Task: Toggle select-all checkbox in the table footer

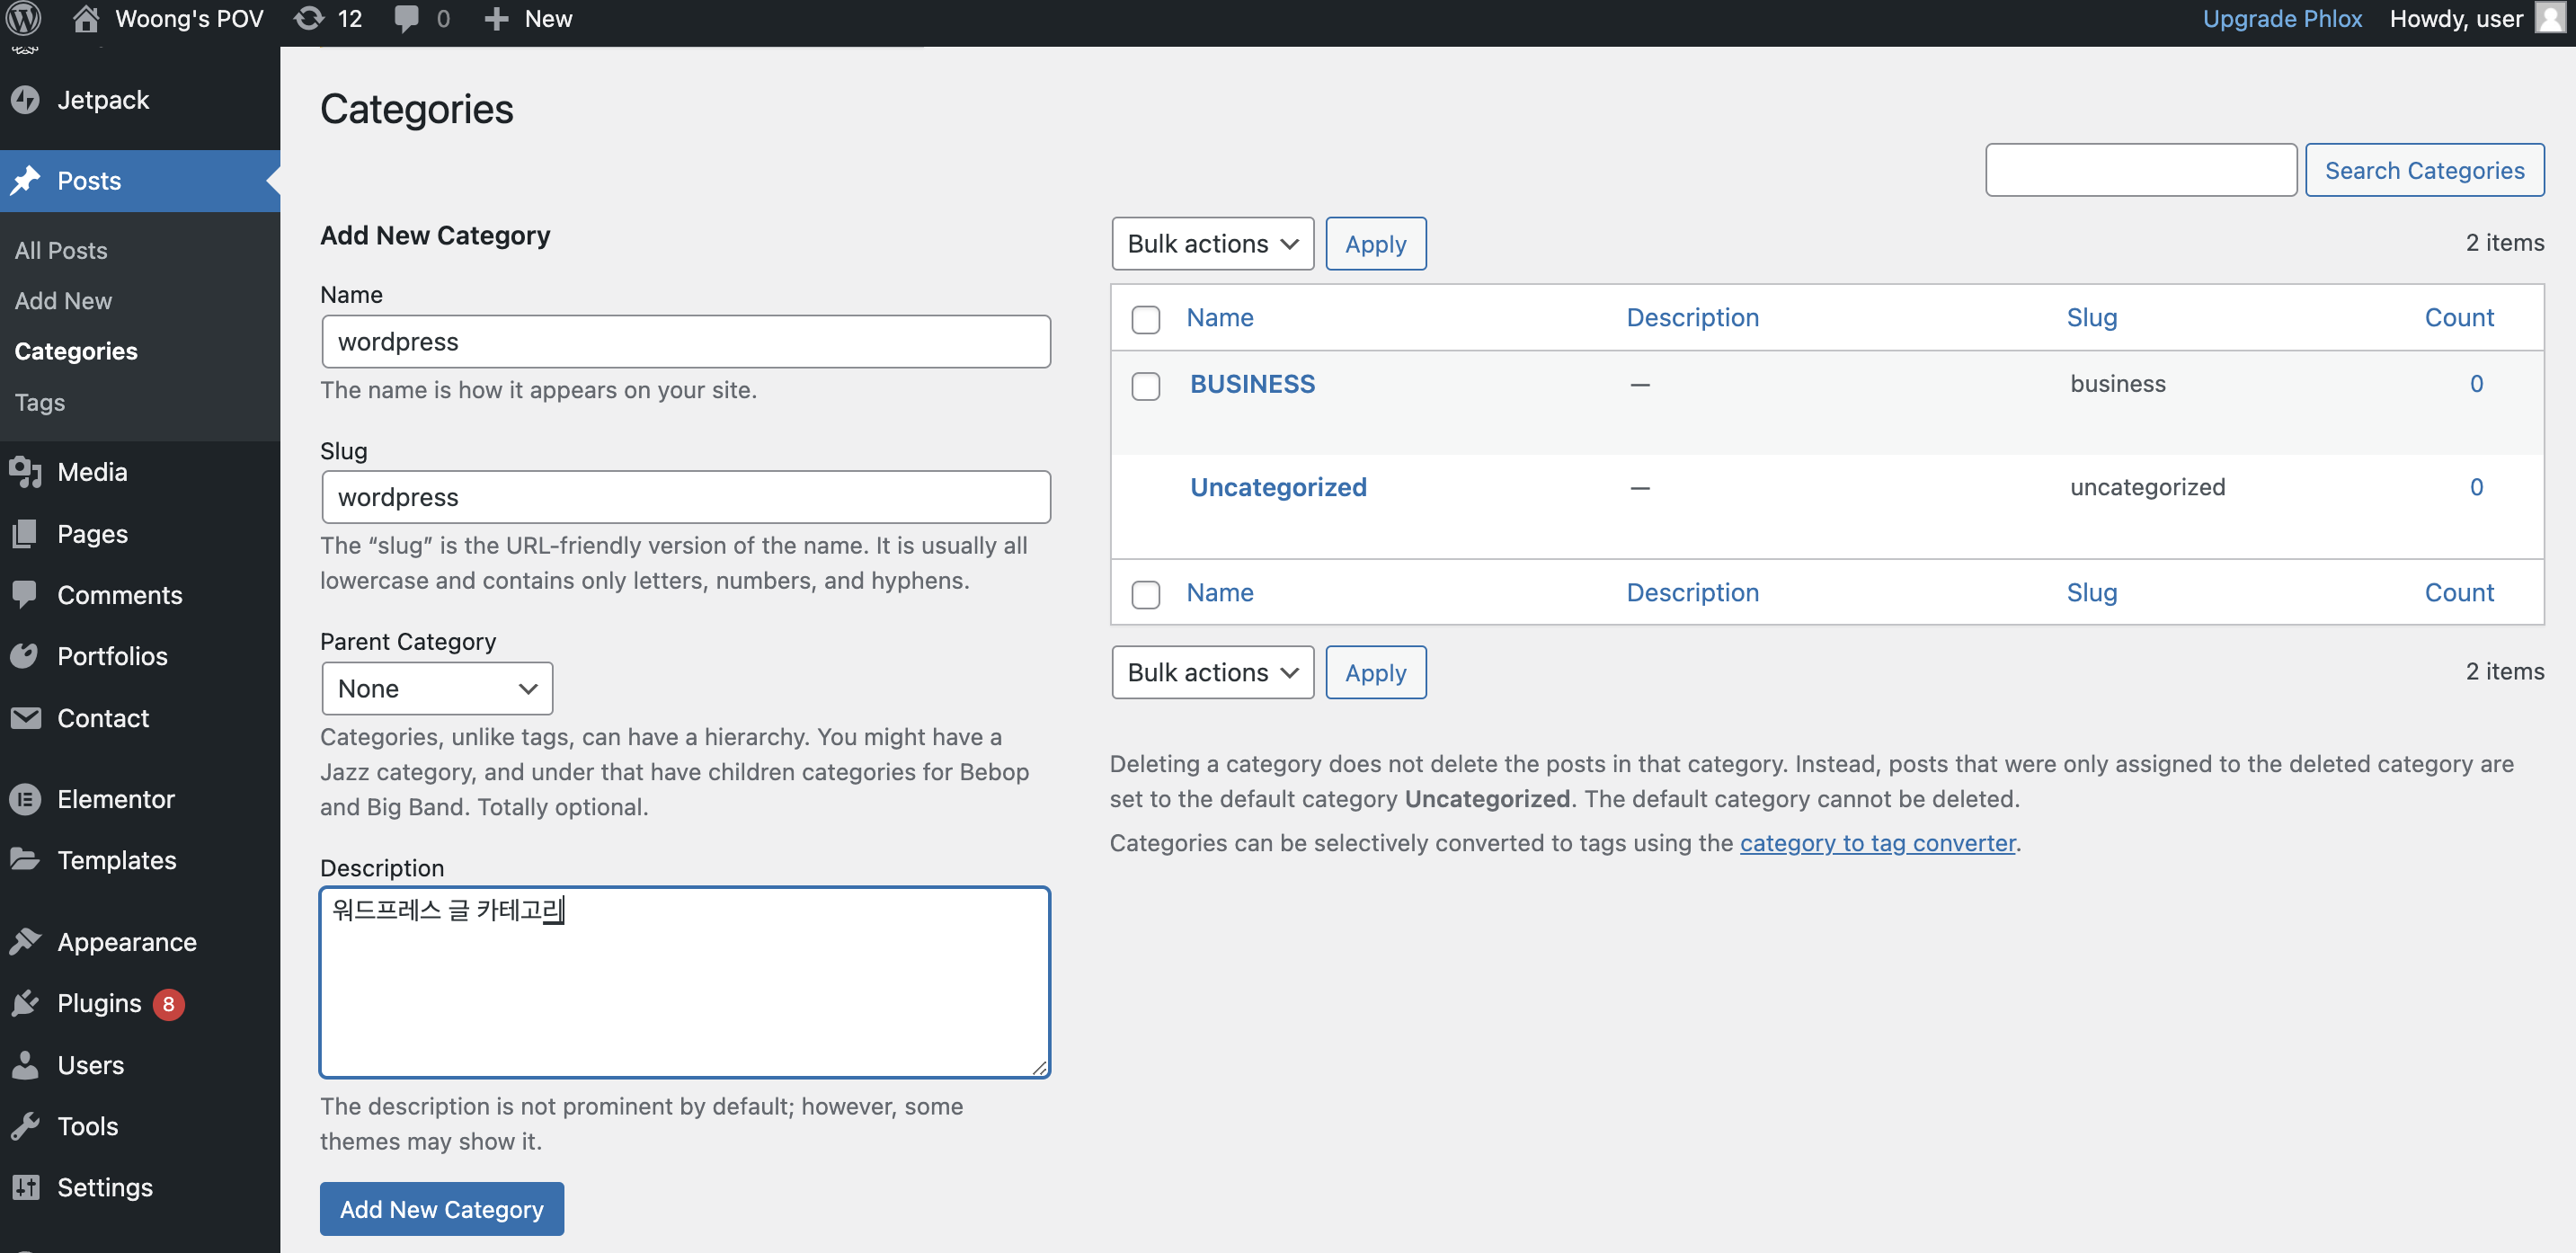Action: click(x=1145, y=594)
